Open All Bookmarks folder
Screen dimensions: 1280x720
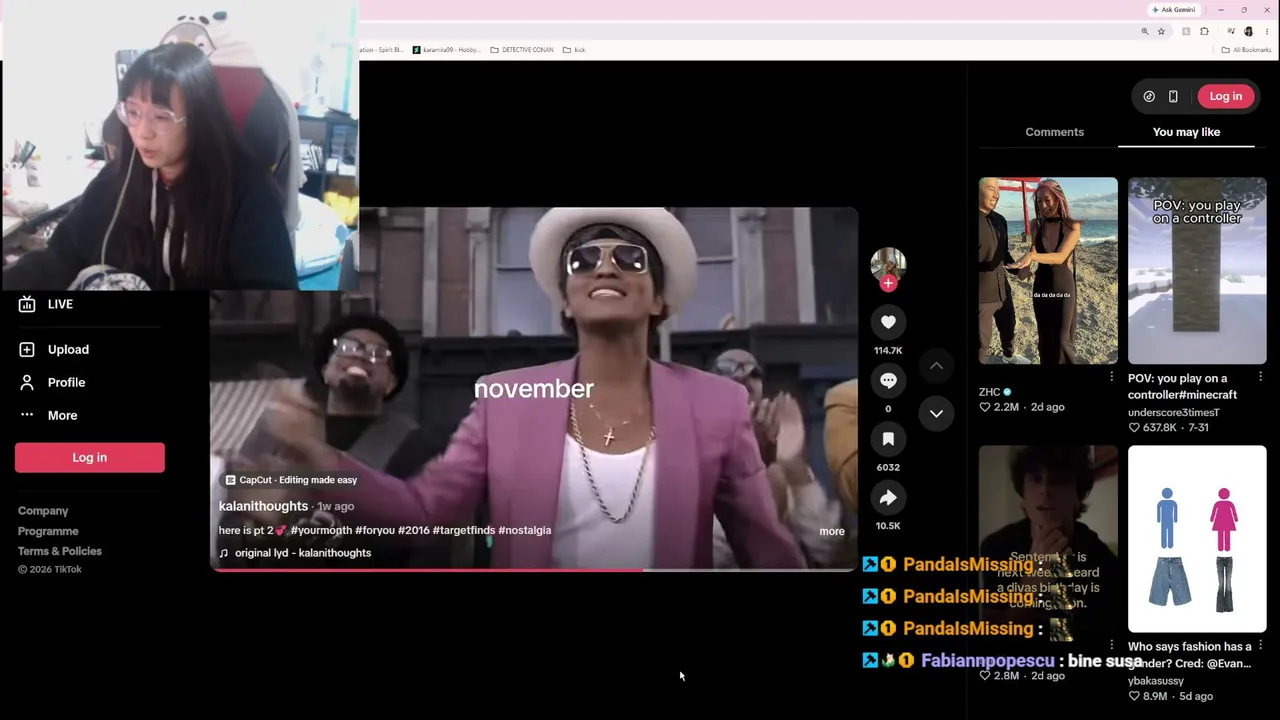click(x=1247, y=49)
